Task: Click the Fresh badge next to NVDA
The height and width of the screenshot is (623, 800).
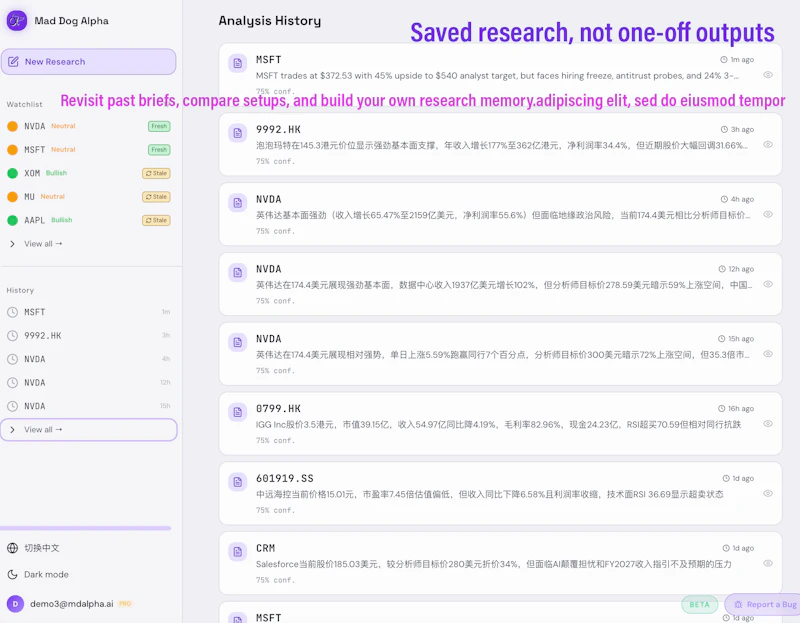Action: point(159,126)
